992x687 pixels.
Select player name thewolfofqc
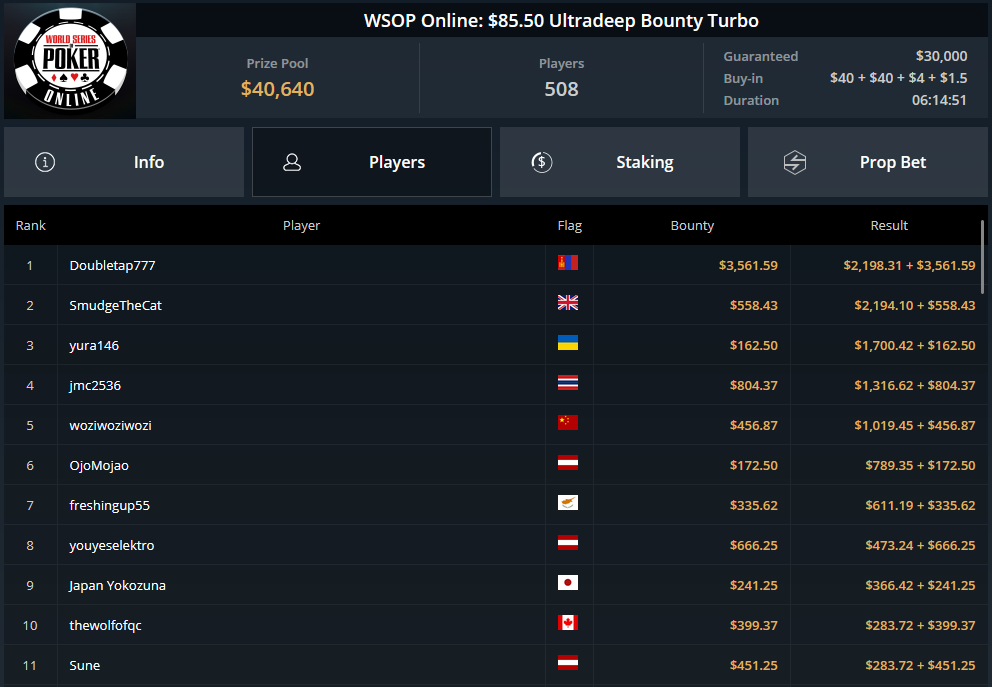pos(105,626)
